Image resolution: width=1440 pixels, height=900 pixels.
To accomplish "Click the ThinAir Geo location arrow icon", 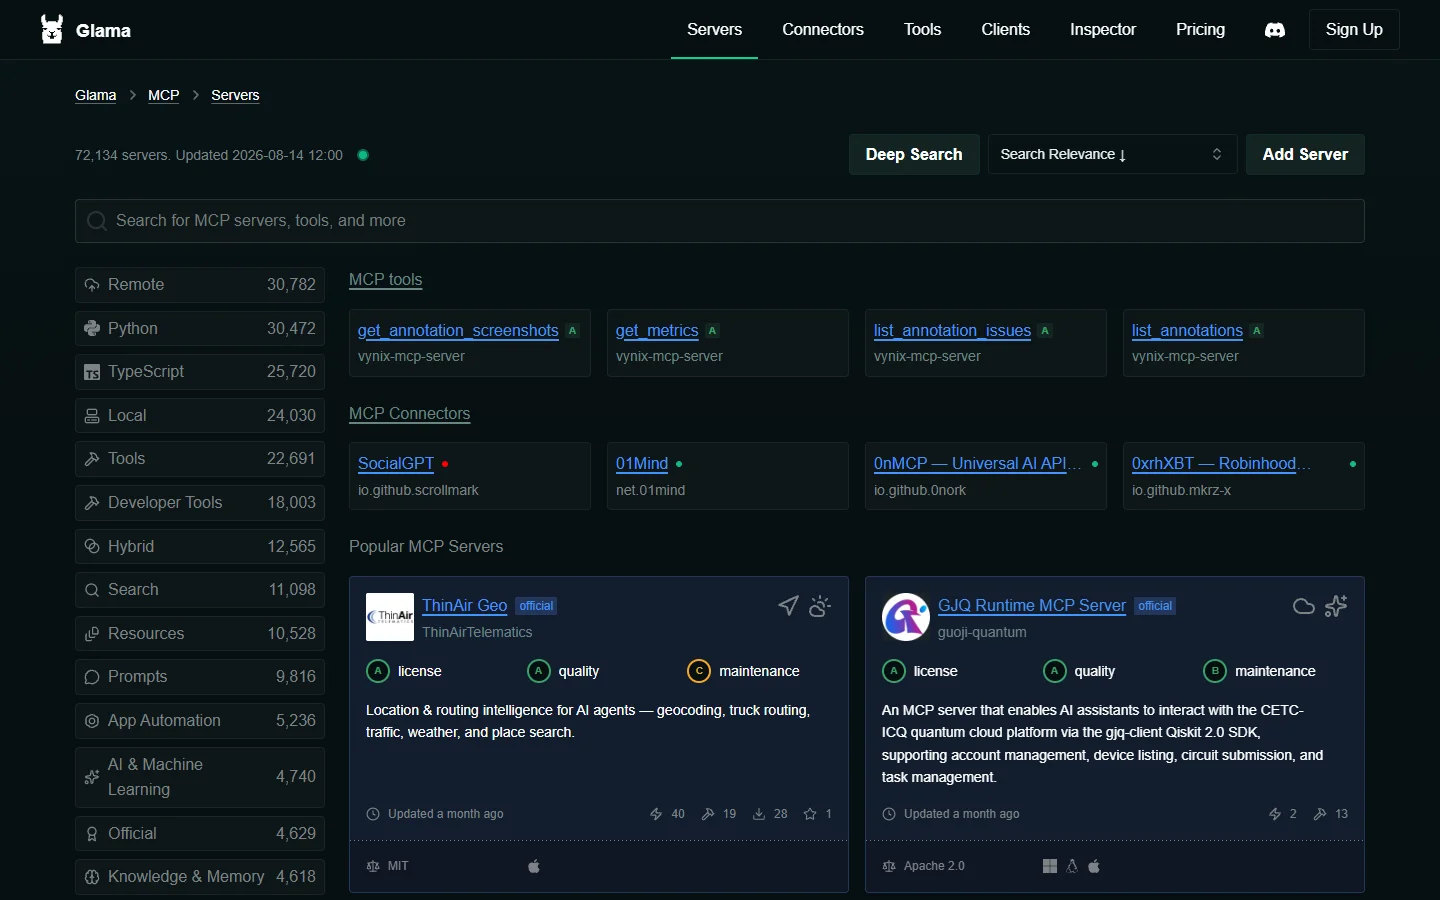I will (x=789, y=606).
